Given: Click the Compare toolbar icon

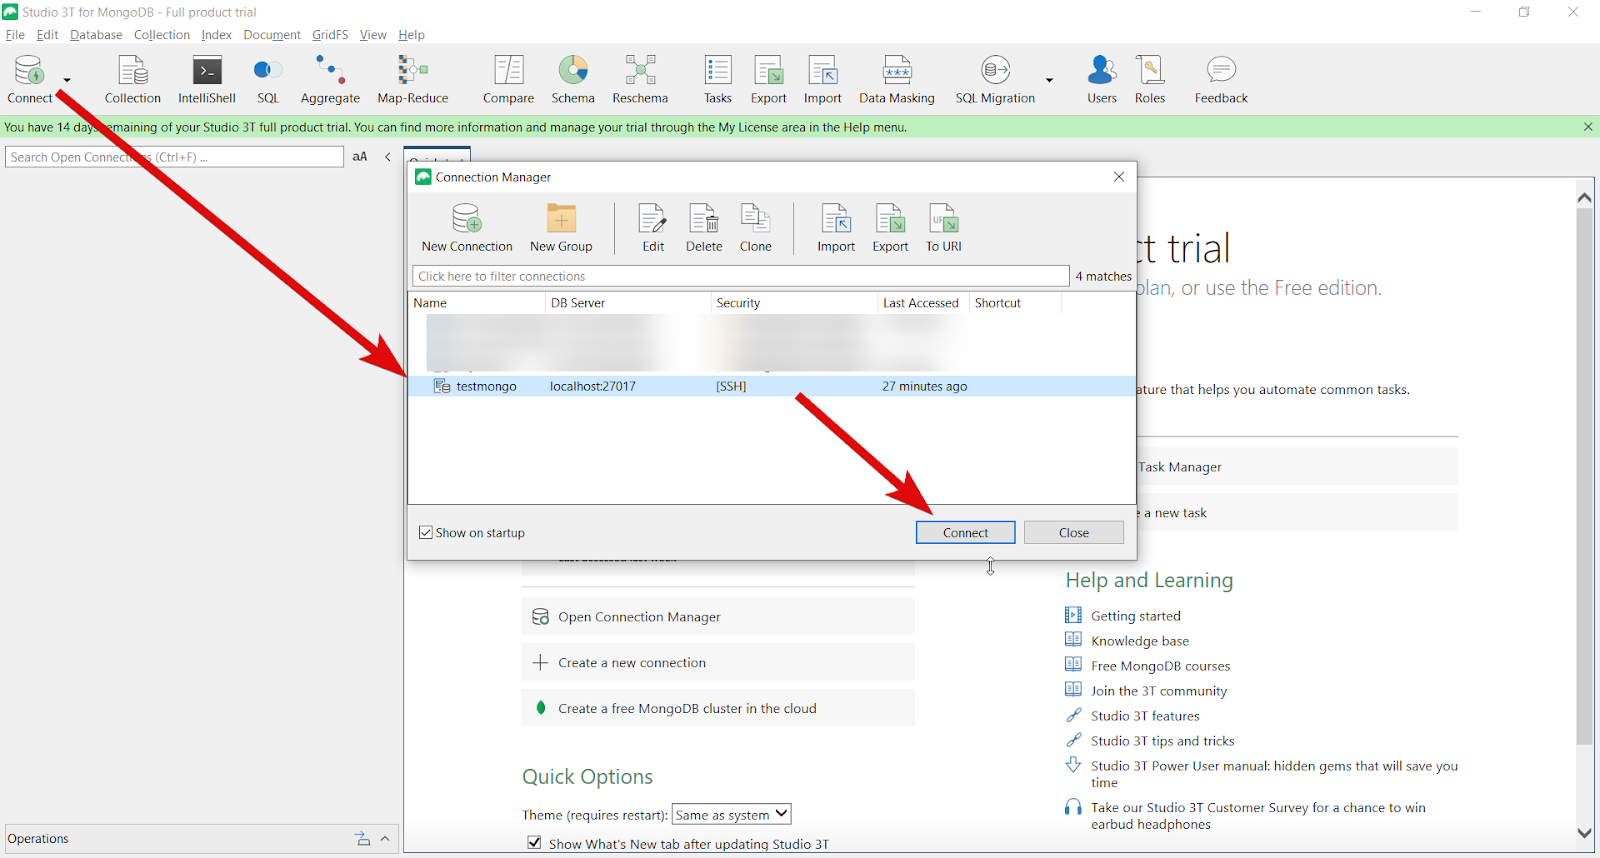Looking at the screenshot, I should coord(508,79).
